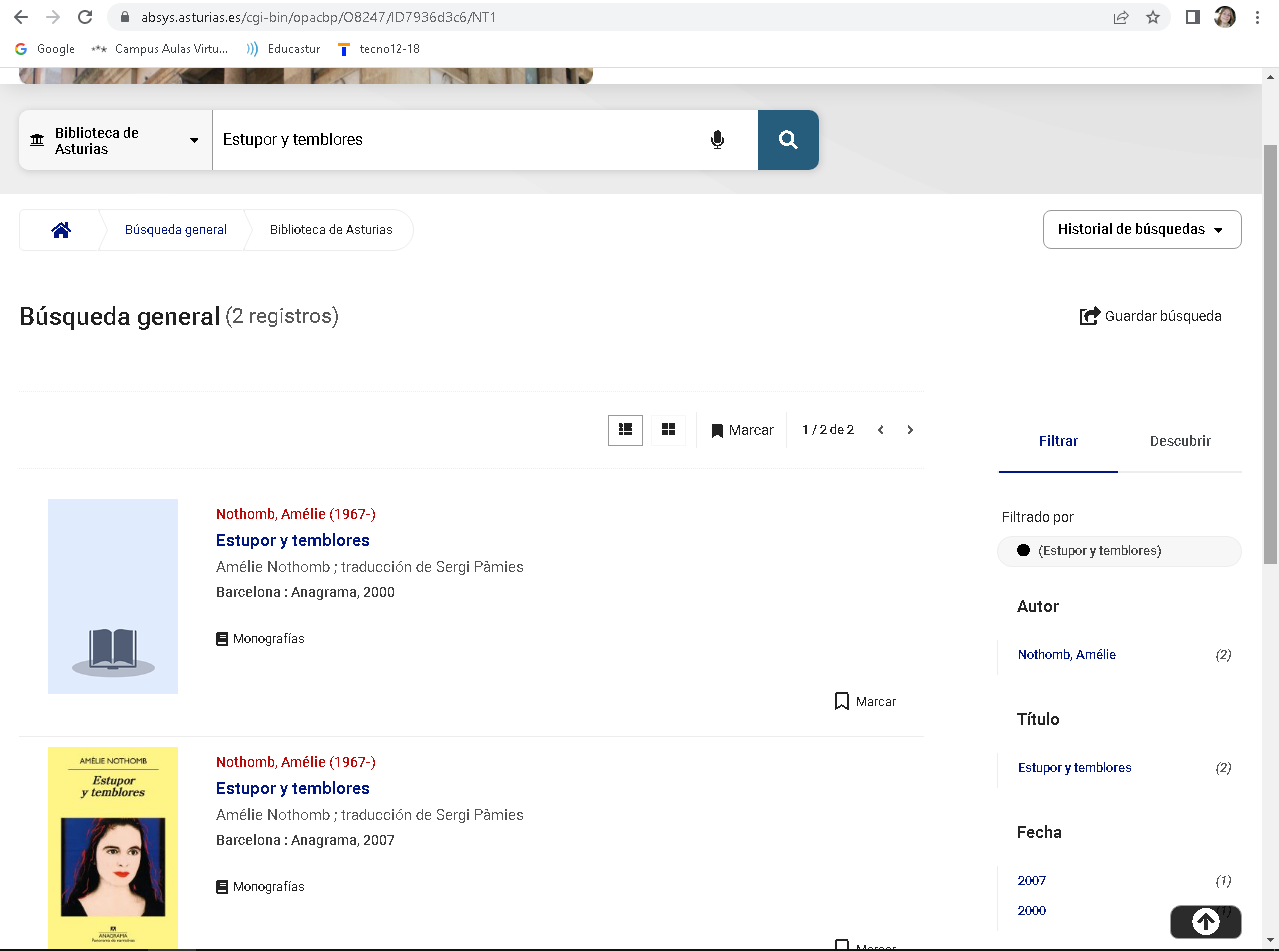Open Chrome's three-dot menu
Image resolution: width=1279 pixels, height=951 pixels.
[x=1258, y=17]
